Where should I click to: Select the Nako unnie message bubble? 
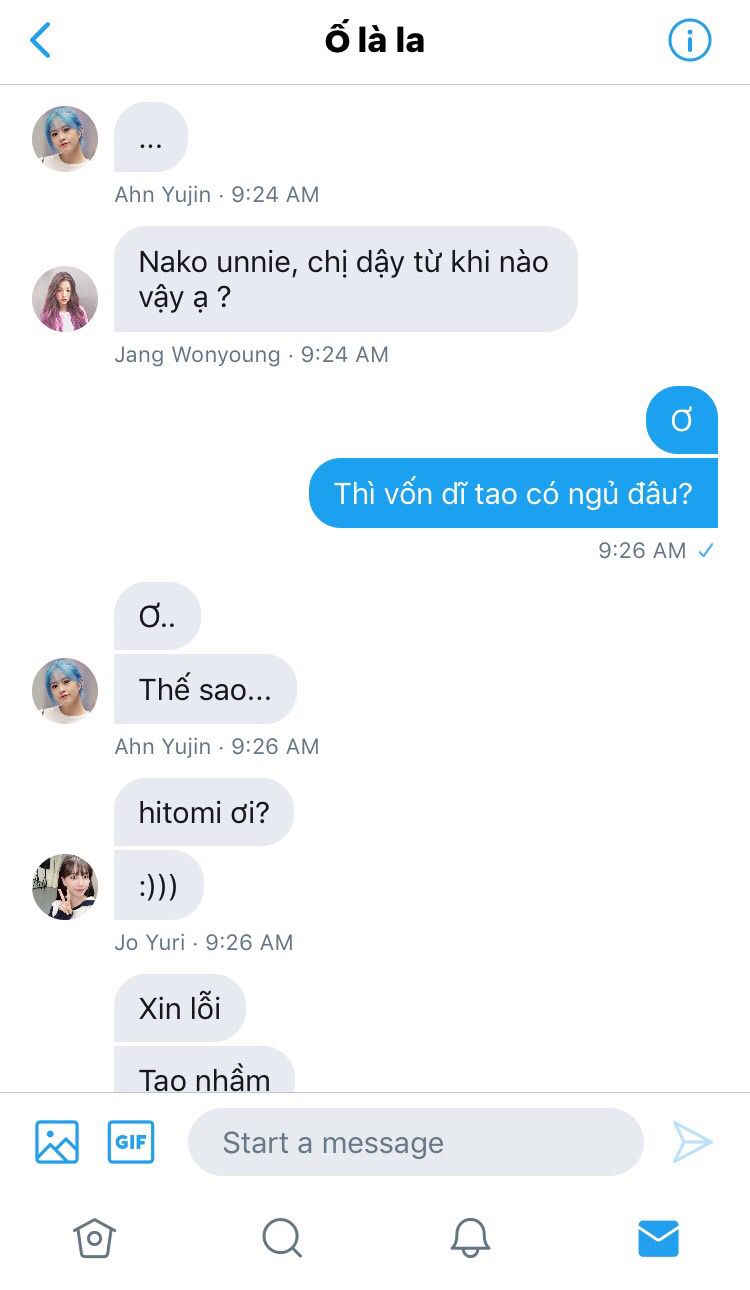346,279
